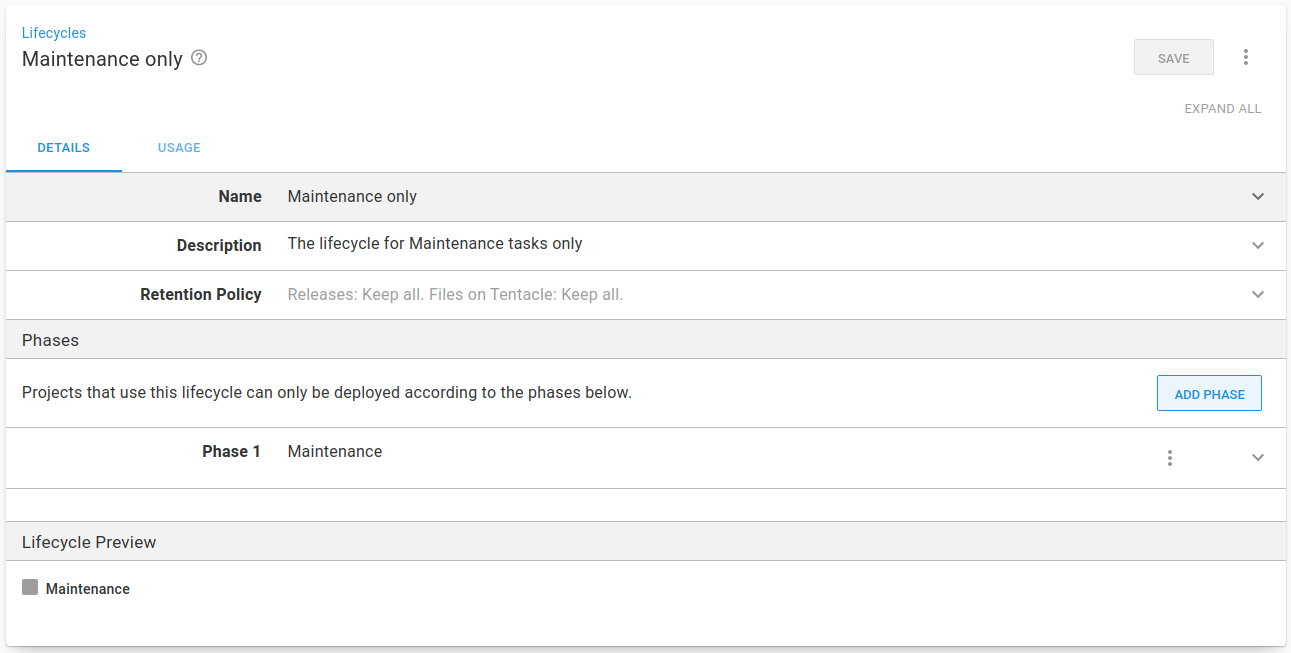Click the description text about Maintenance tasks
Viewport: 1291px width, 653px height.
(x=435, y=244)
